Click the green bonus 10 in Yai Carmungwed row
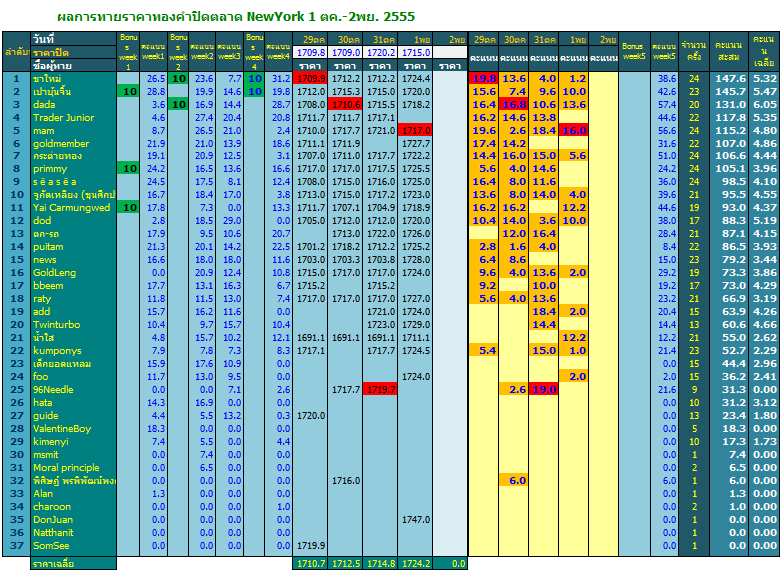The height and width of the screenshot is (573, 783). click(128, 207)
